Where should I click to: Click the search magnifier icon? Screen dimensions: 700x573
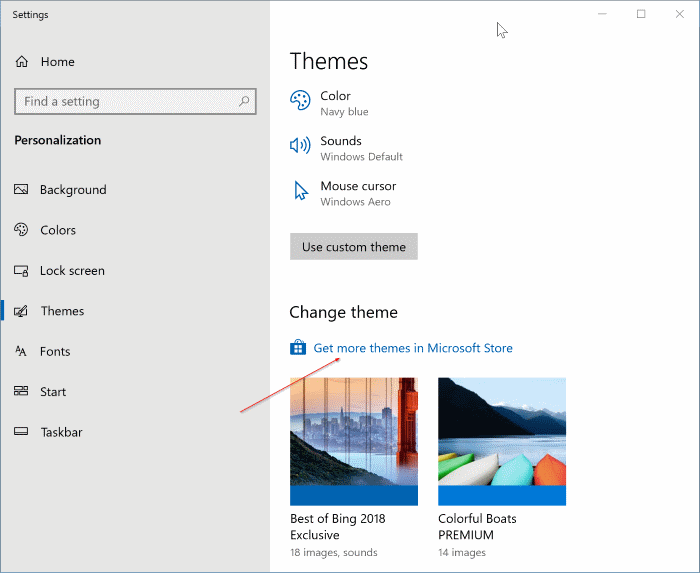tap(244, 101)
